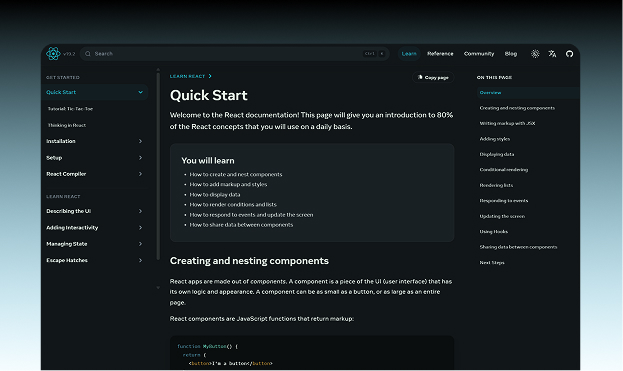Viewport: 623px width, 371px height.
Task: Open the Community nav tab
Action: 479,54
